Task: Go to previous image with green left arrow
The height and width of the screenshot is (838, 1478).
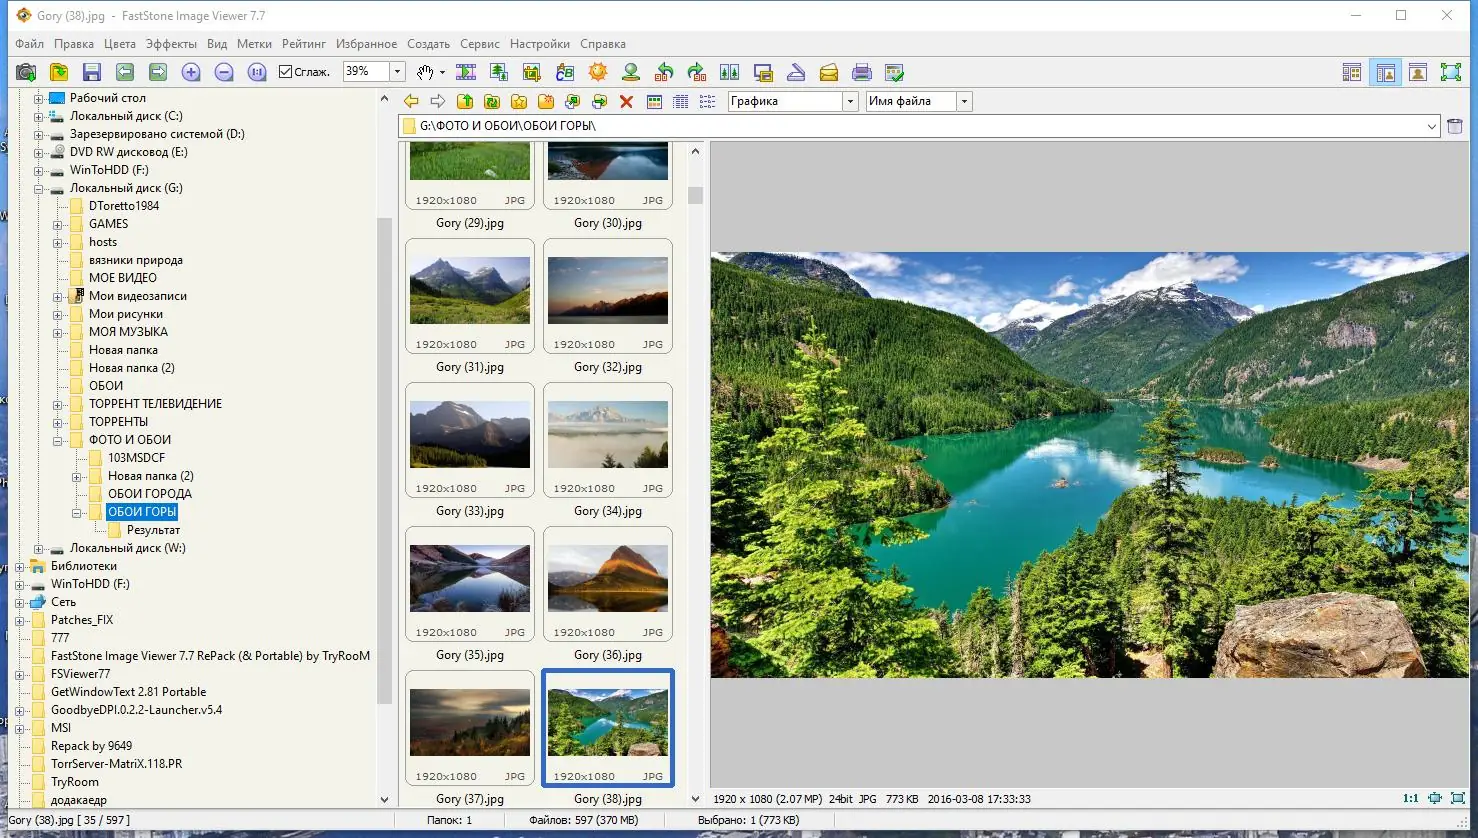Action: pos(125,72)
